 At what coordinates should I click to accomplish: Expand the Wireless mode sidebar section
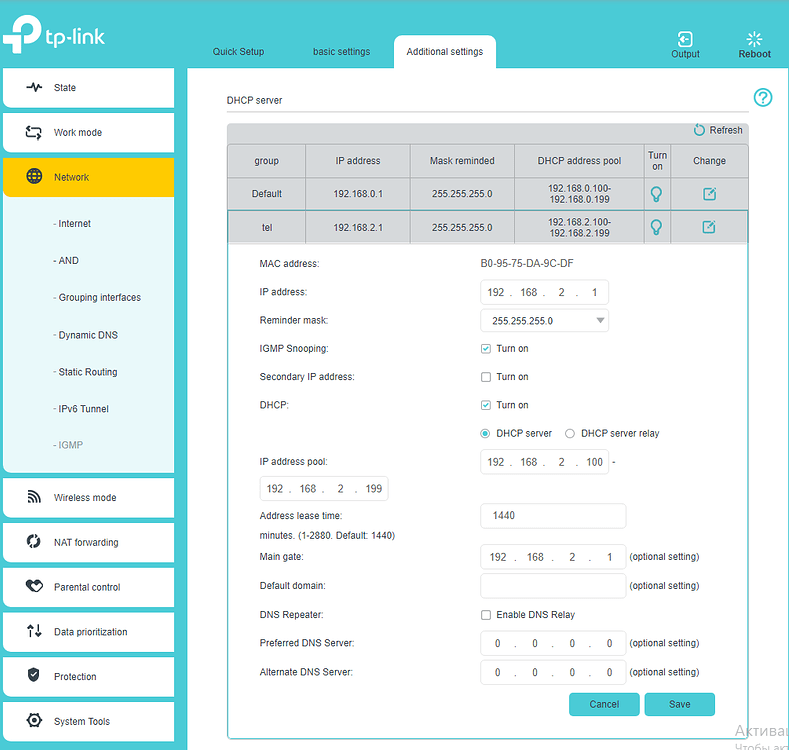point(88,497)
